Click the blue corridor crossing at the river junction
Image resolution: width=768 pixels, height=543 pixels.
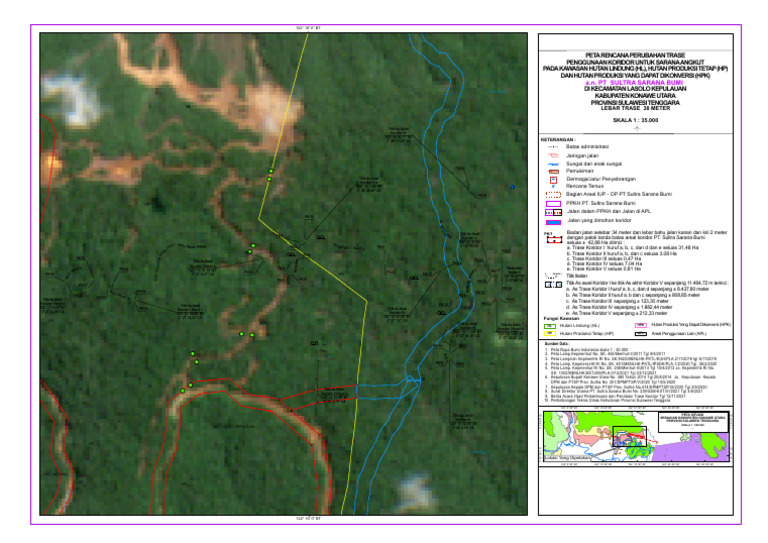tap(412, 380)
